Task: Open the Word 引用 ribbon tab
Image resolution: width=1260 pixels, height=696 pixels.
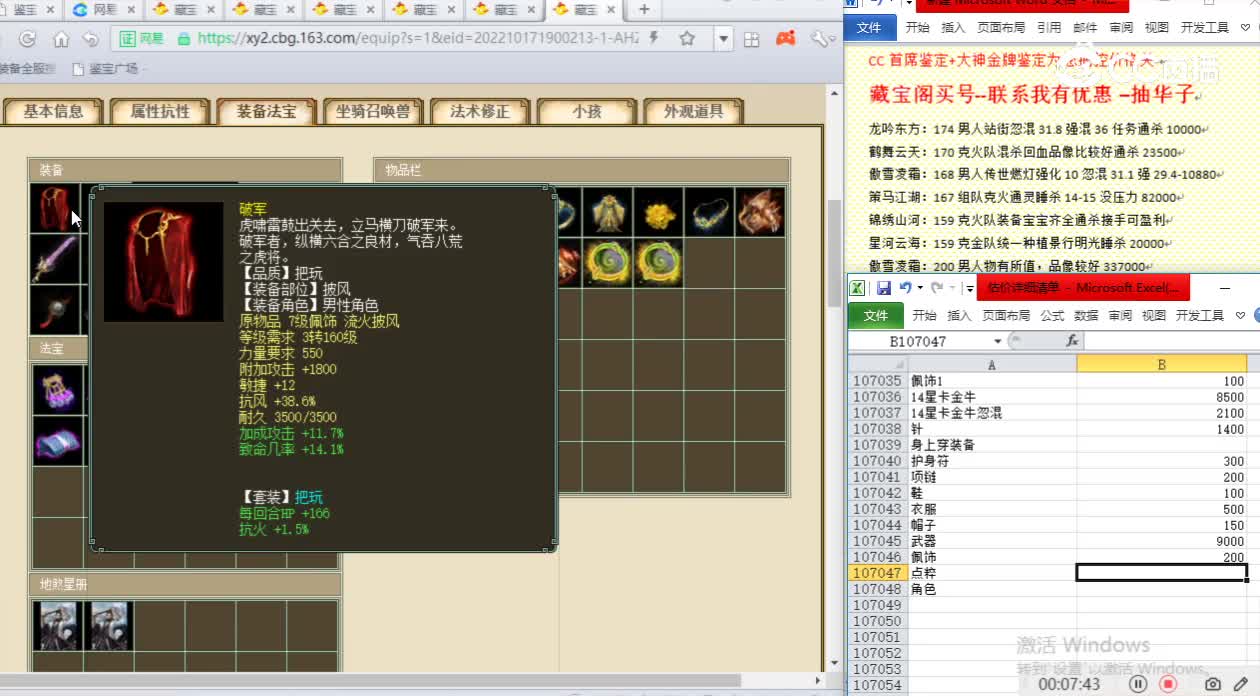Action: click(1049, 28)
